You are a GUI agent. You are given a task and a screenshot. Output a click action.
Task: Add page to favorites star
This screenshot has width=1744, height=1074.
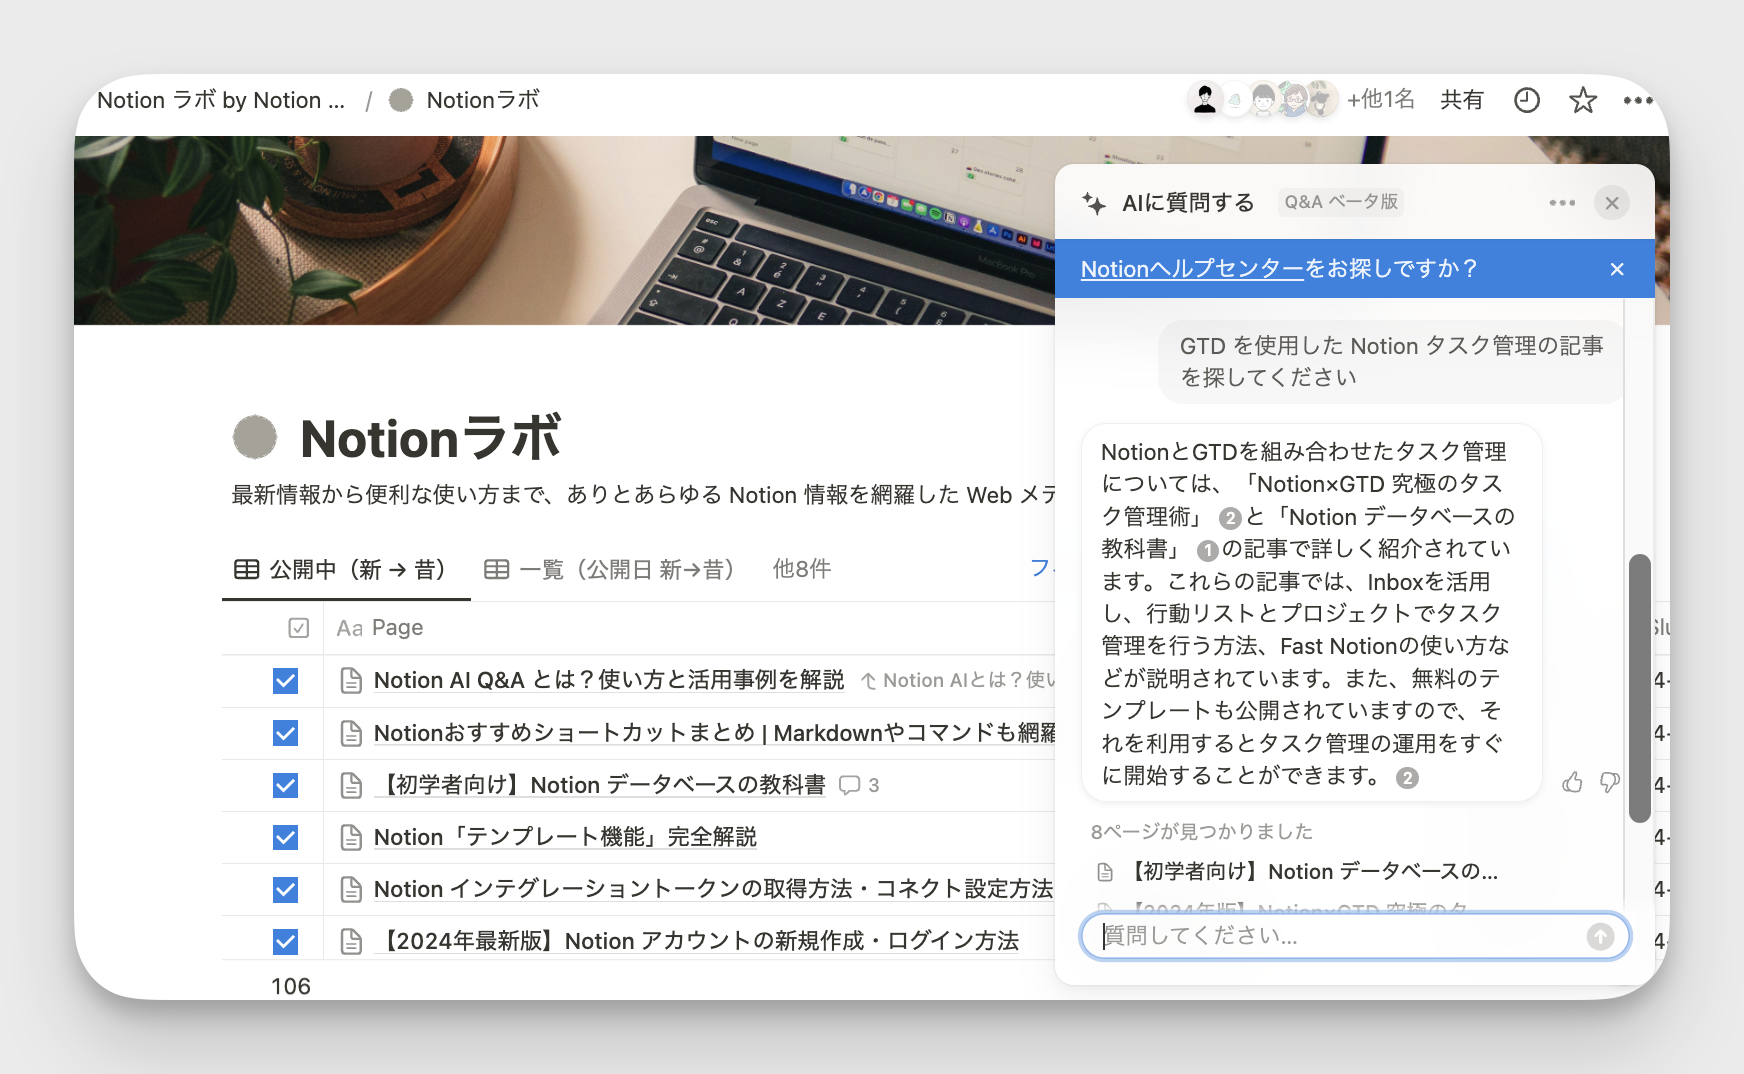(1582, 100)
